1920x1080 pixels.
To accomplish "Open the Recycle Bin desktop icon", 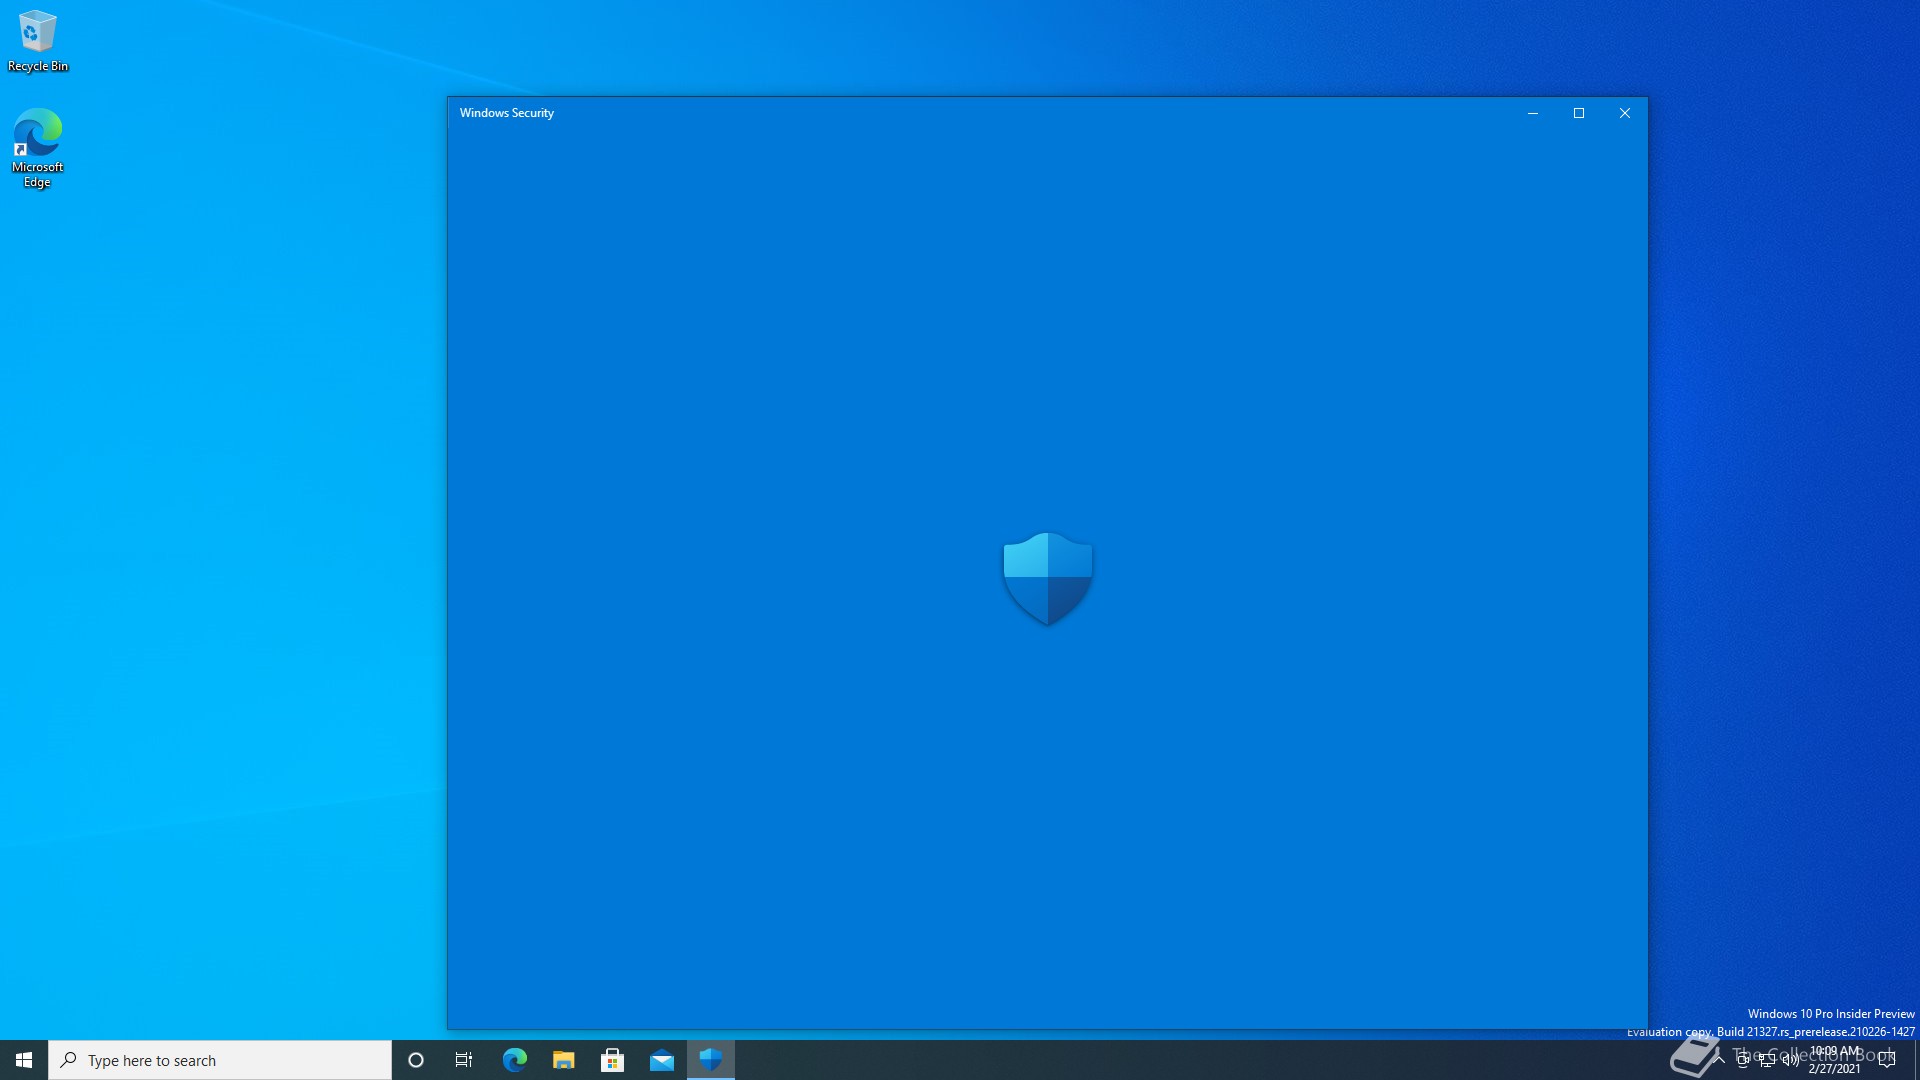I will point(37,40).
